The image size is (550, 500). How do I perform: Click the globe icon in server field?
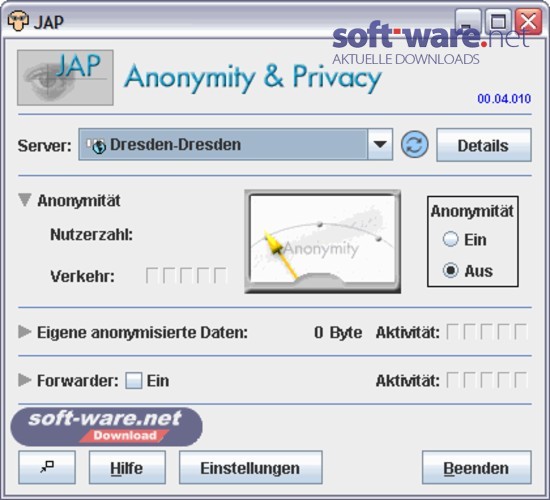point(99,147)
